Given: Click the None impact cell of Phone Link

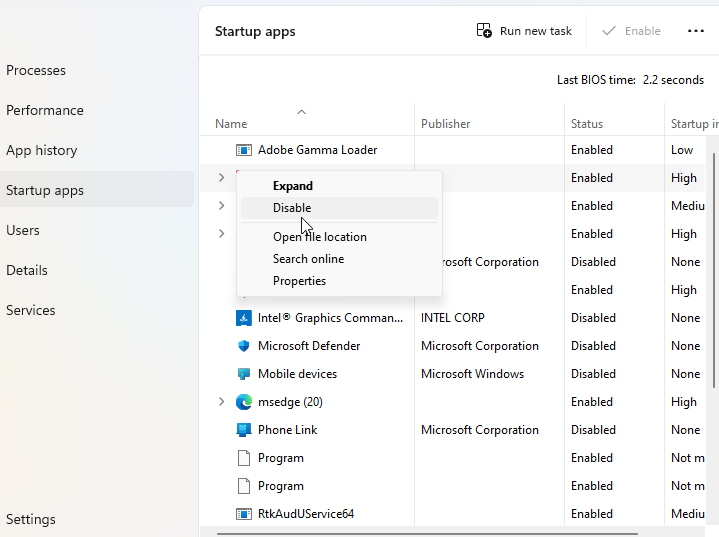Looking at the screenshot, I should coord(686,430).
